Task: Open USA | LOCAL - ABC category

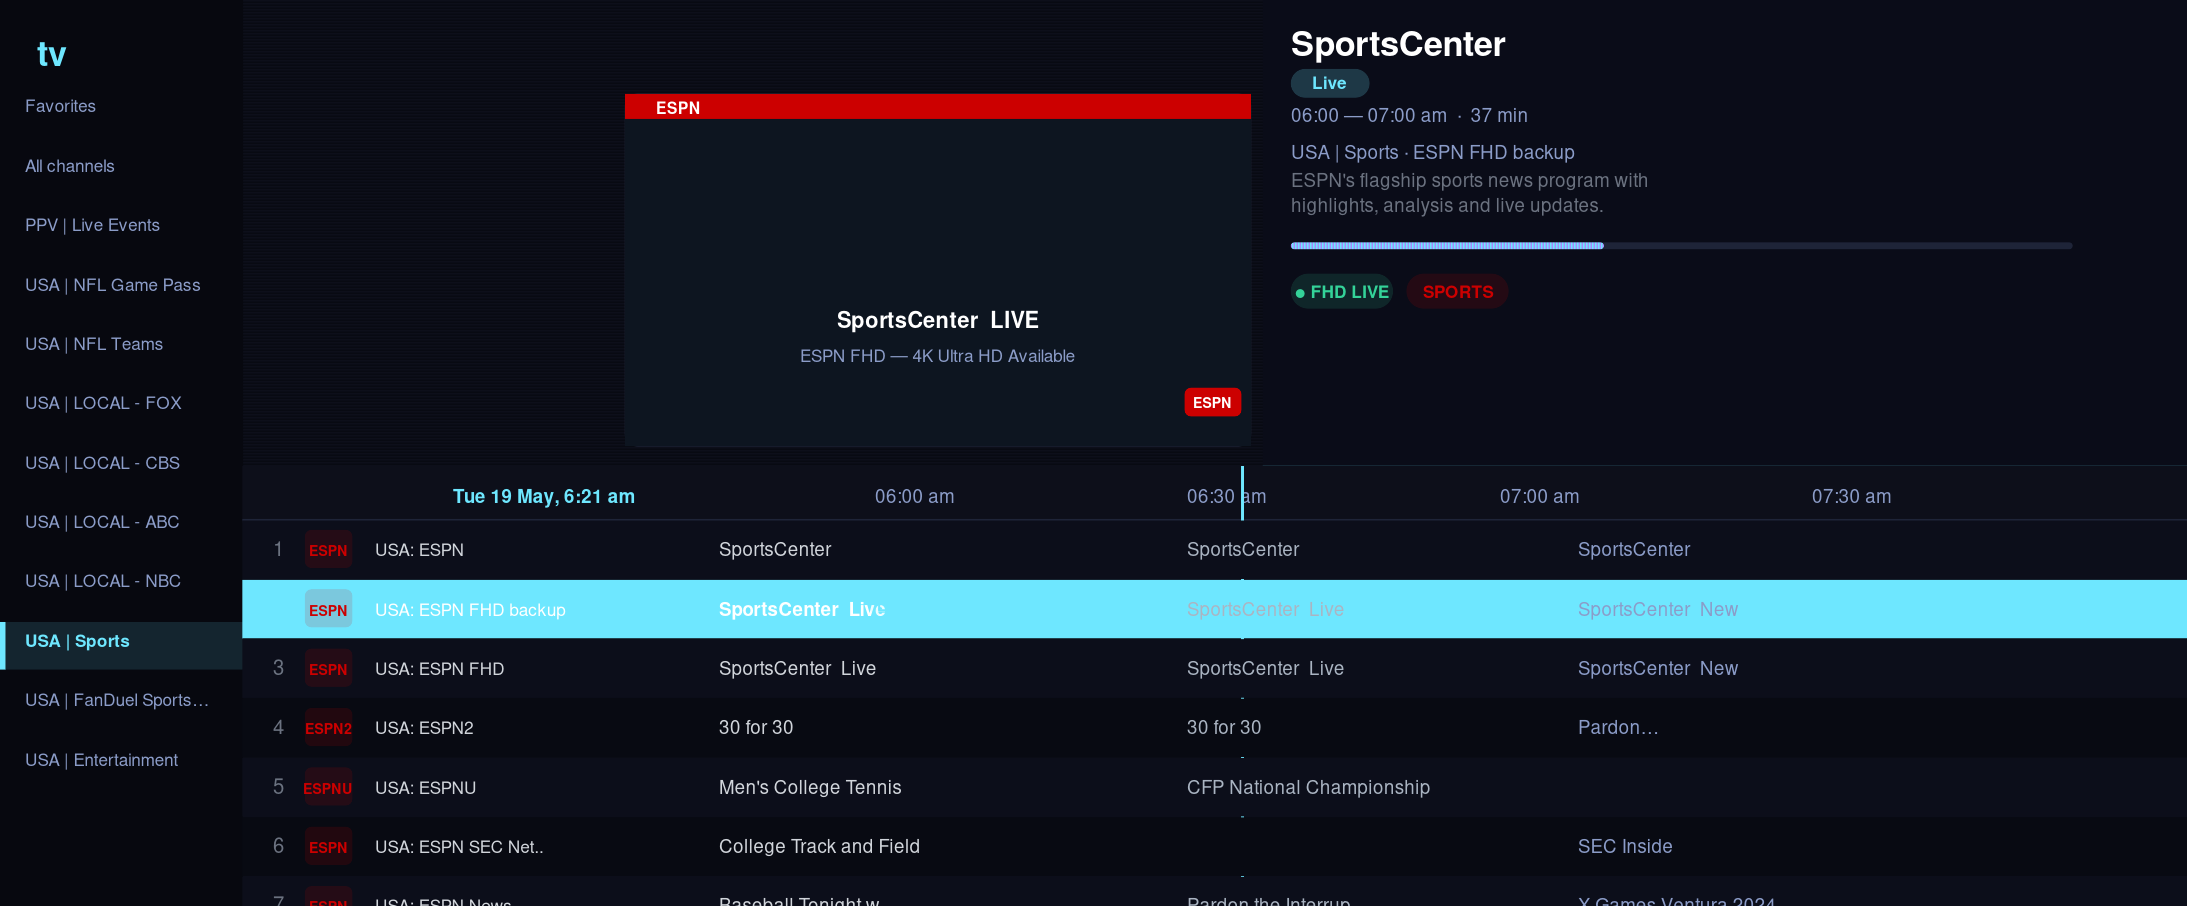Action: tap(102, 522)
